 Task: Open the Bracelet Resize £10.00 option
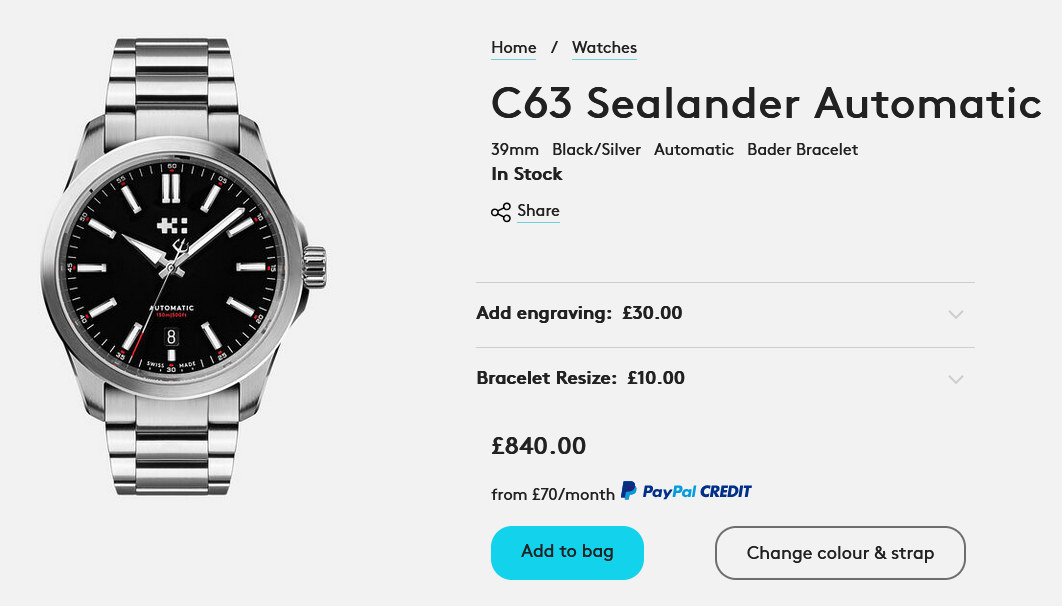(580, 378)
